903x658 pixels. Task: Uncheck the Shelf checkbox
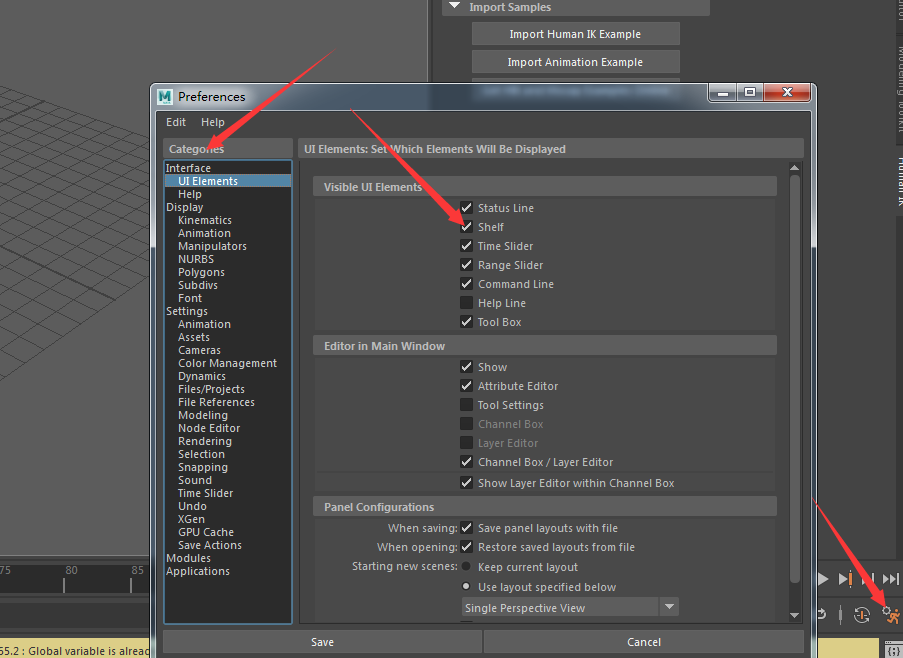tap(466, 227)
